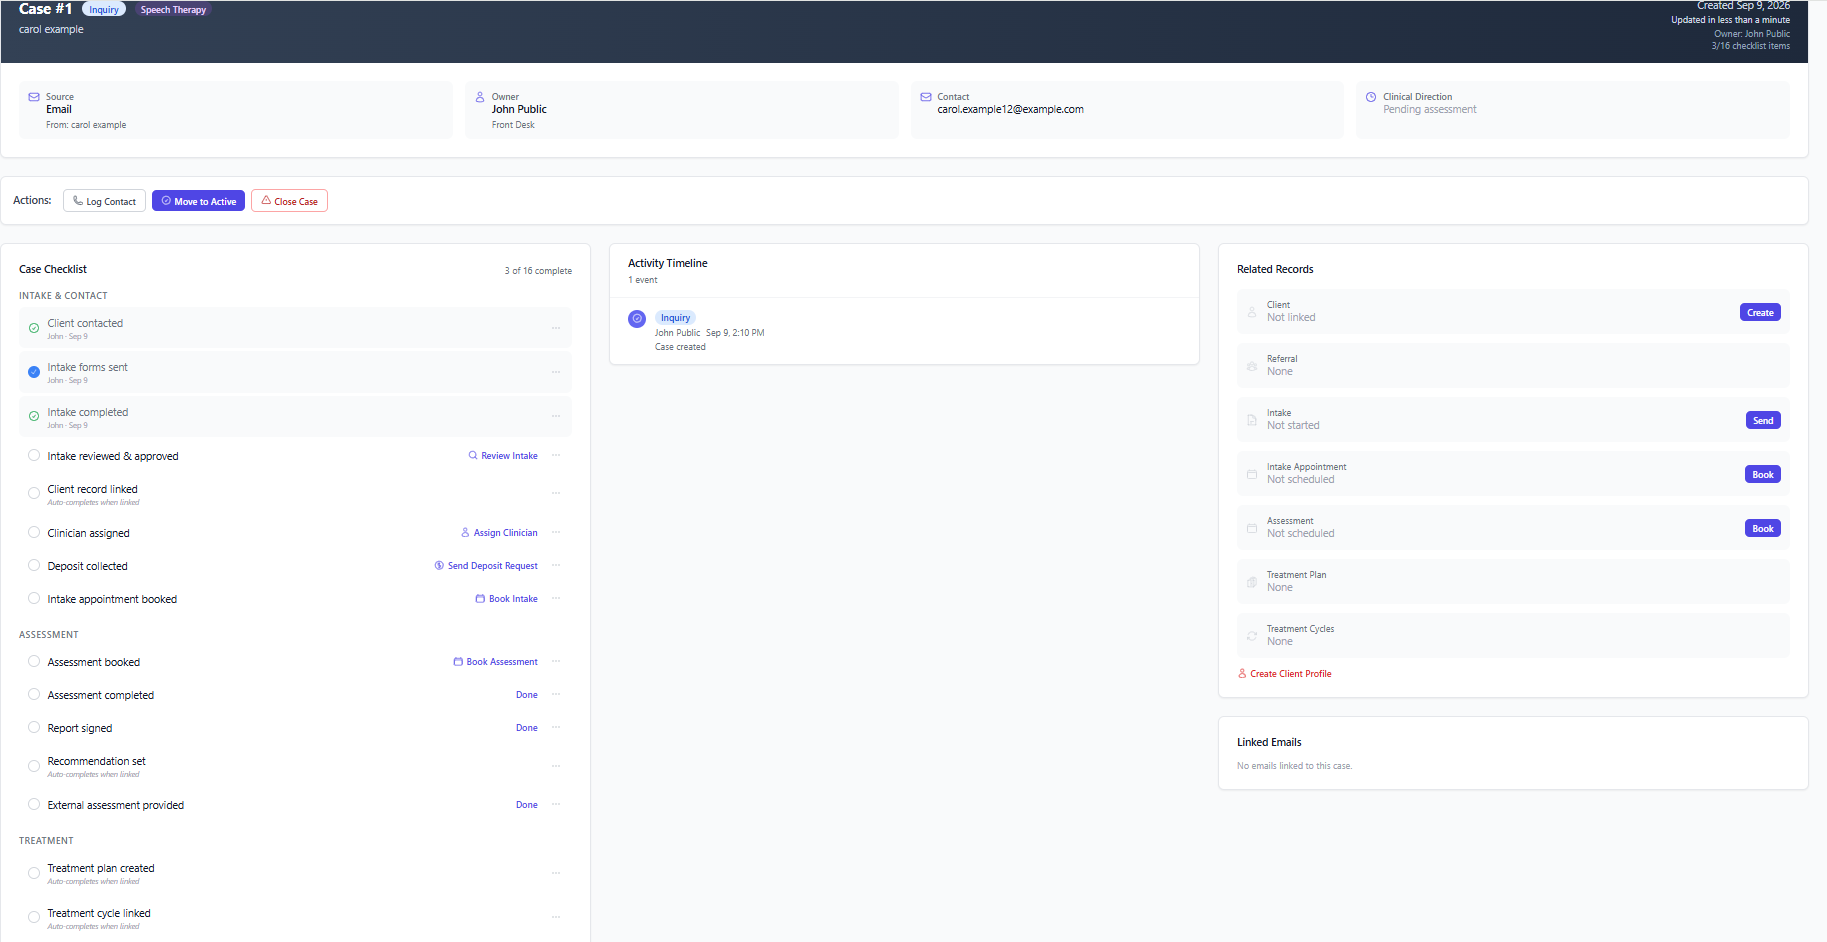The height and width of the screenshot is (942, 1827).
Task: Click the calendar icon in Intake Appointment row
Action: pos(1252,474)
